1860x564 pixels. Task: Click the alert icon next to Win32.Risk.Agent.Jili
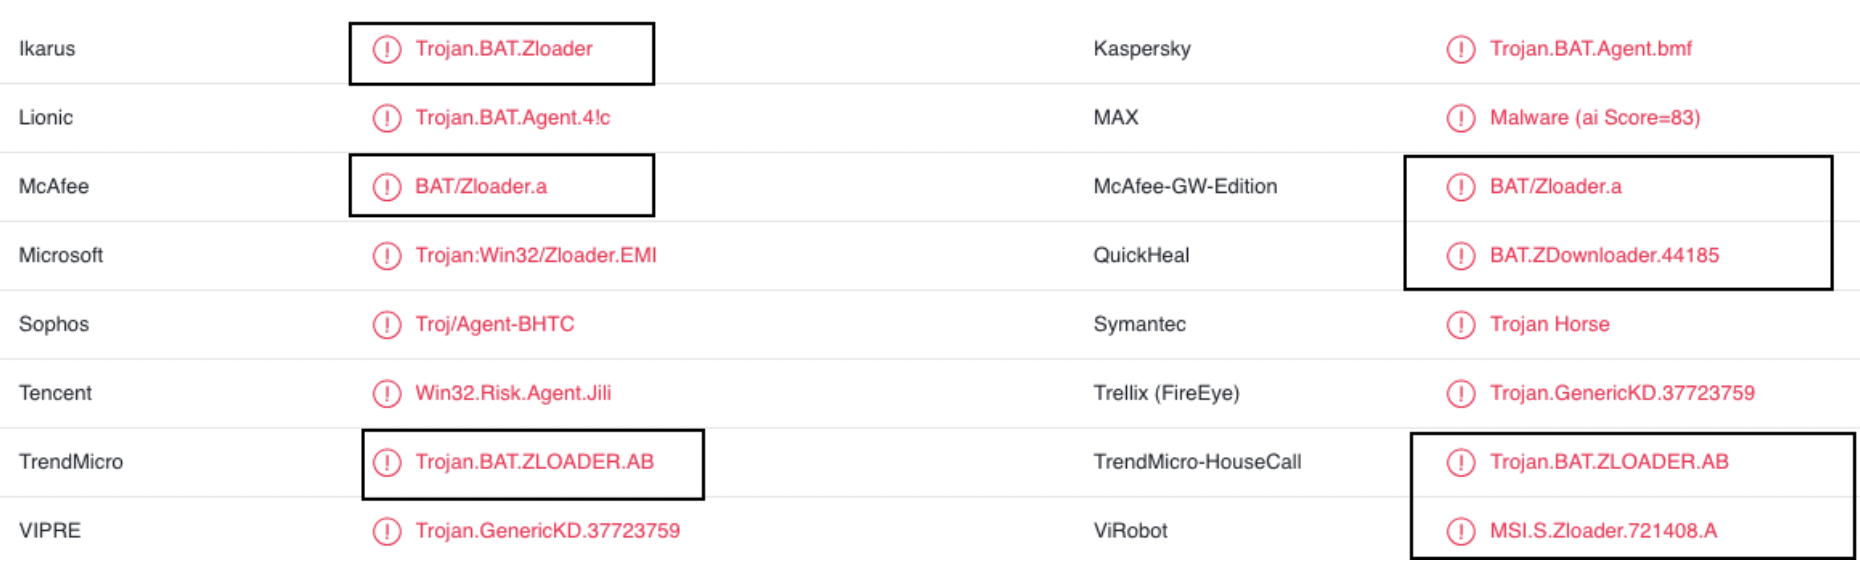pos(387,394)
